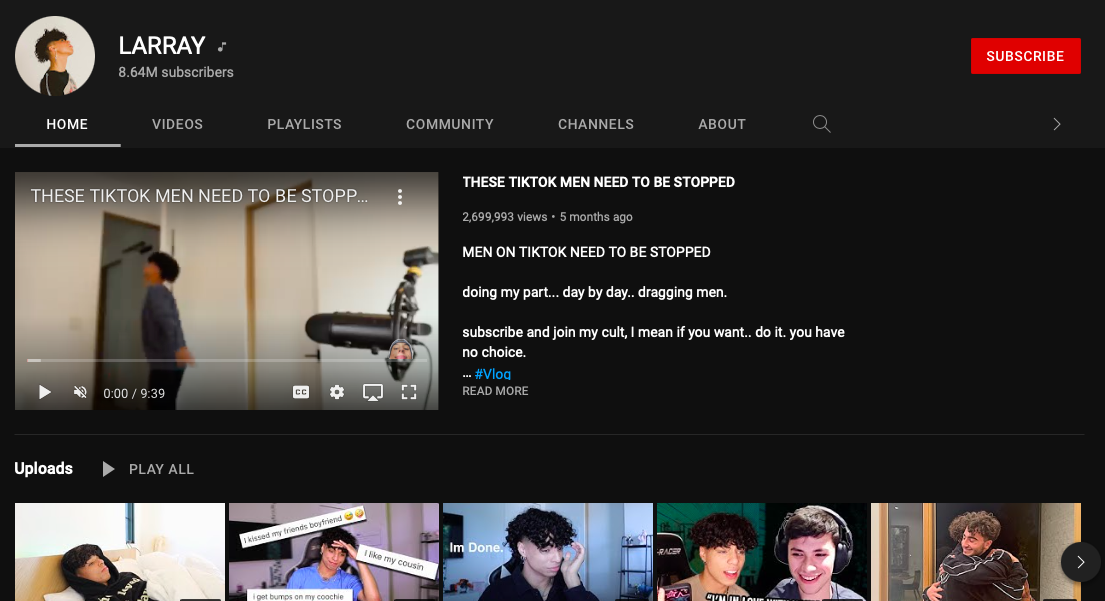
Task: Open the 'Im Done.' upload thumbnail
Action: click(548, 552)
